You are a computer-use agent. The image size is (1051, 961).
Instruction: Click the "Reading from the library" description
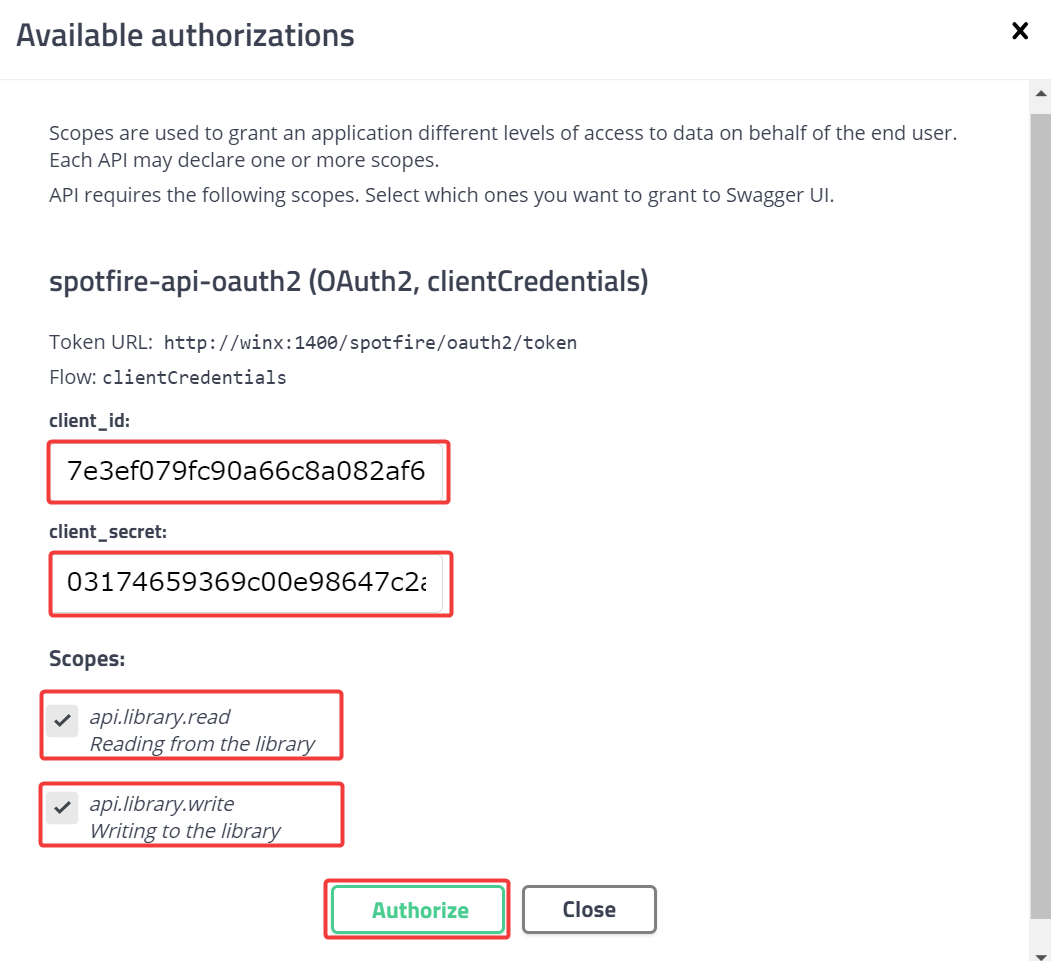(202, 744)
